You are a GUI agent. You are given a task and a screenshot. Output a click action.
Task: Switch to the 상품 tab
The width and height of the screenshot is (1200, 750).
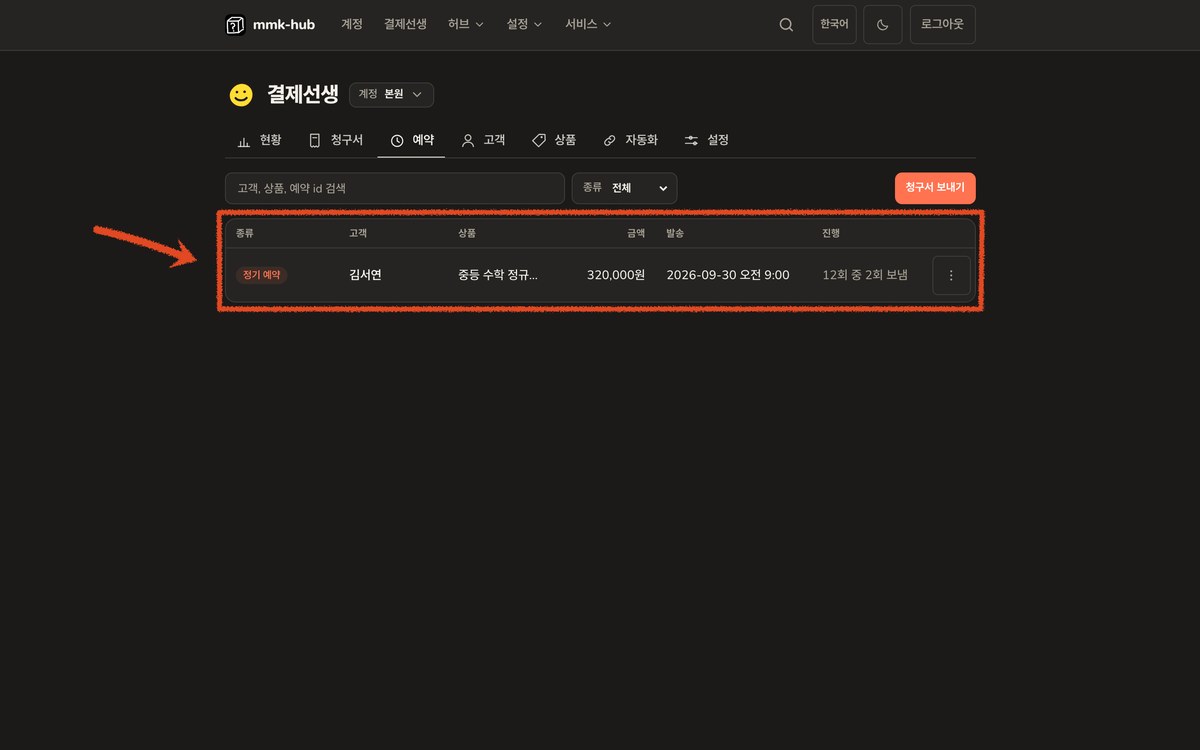[553, 140]
